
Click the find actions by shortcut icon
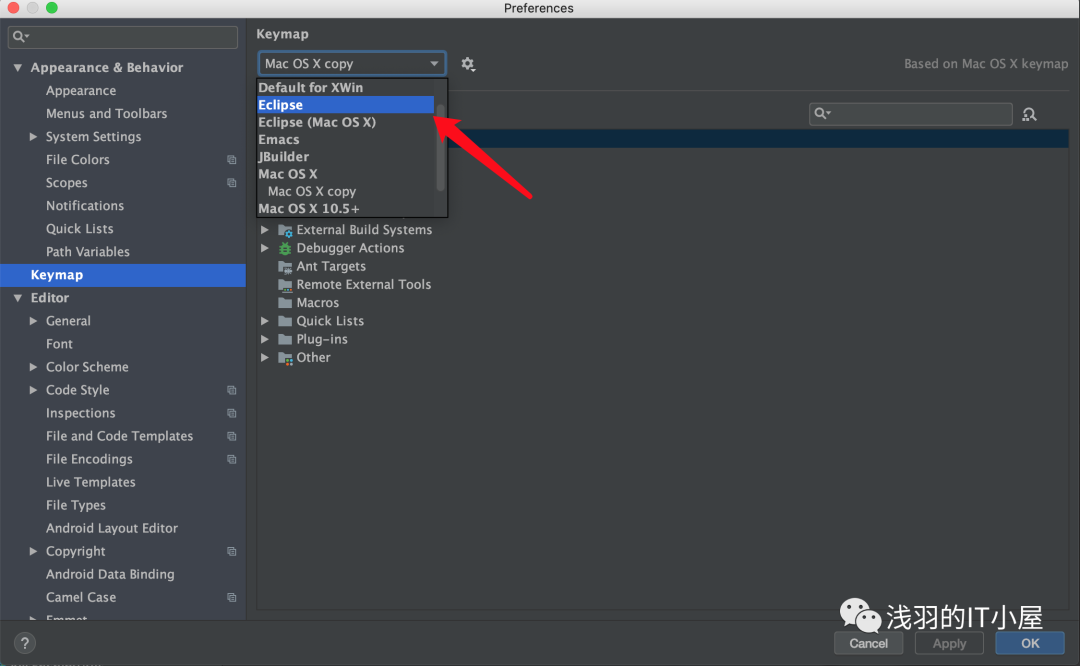[x=1029, y=114]
